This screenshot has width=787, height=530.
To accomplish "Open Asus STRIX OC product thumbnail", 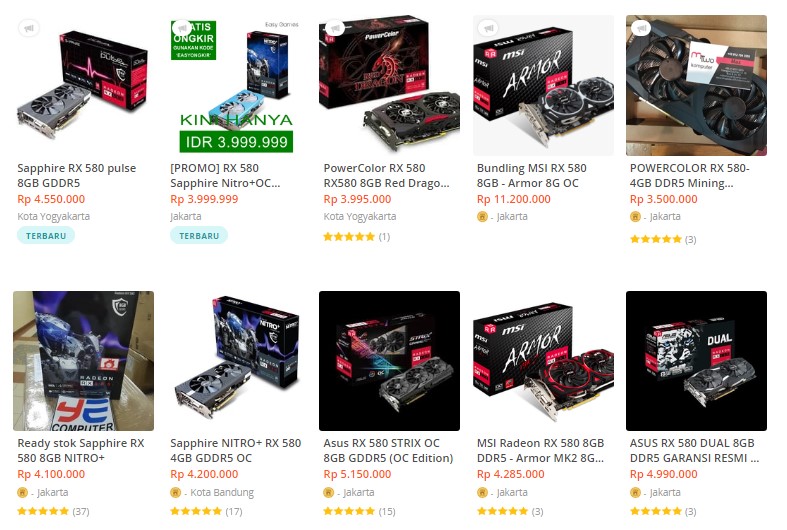I will point(389,361).
